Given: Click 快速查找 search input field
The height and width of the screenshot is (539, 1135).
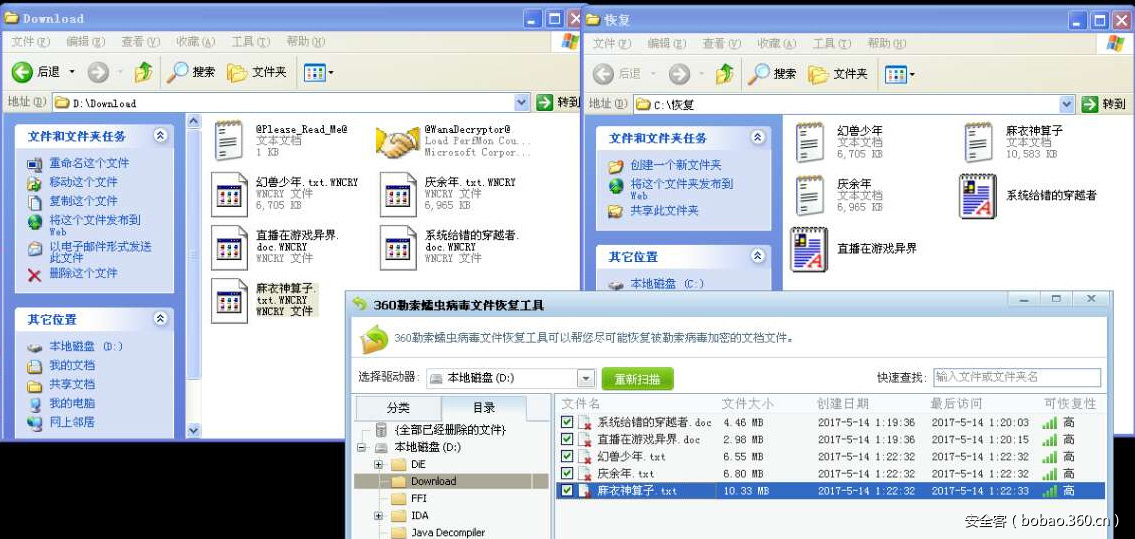Looking at the screenshot, I should click(x=1017, y=377).
